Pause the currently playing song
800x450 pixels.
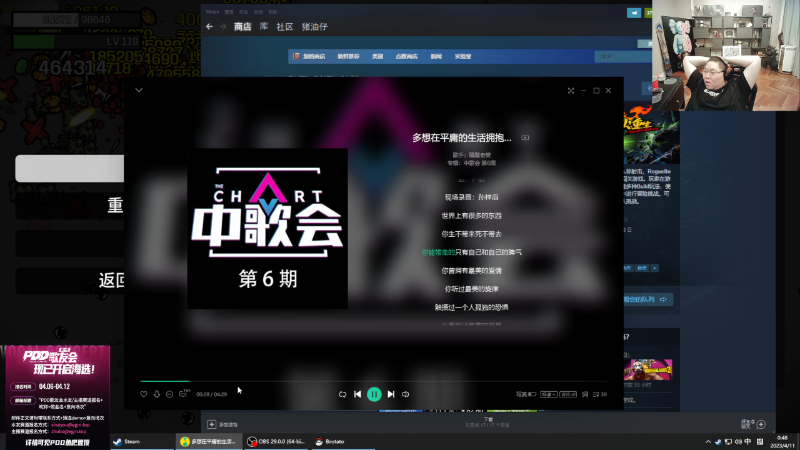point(374,394)
